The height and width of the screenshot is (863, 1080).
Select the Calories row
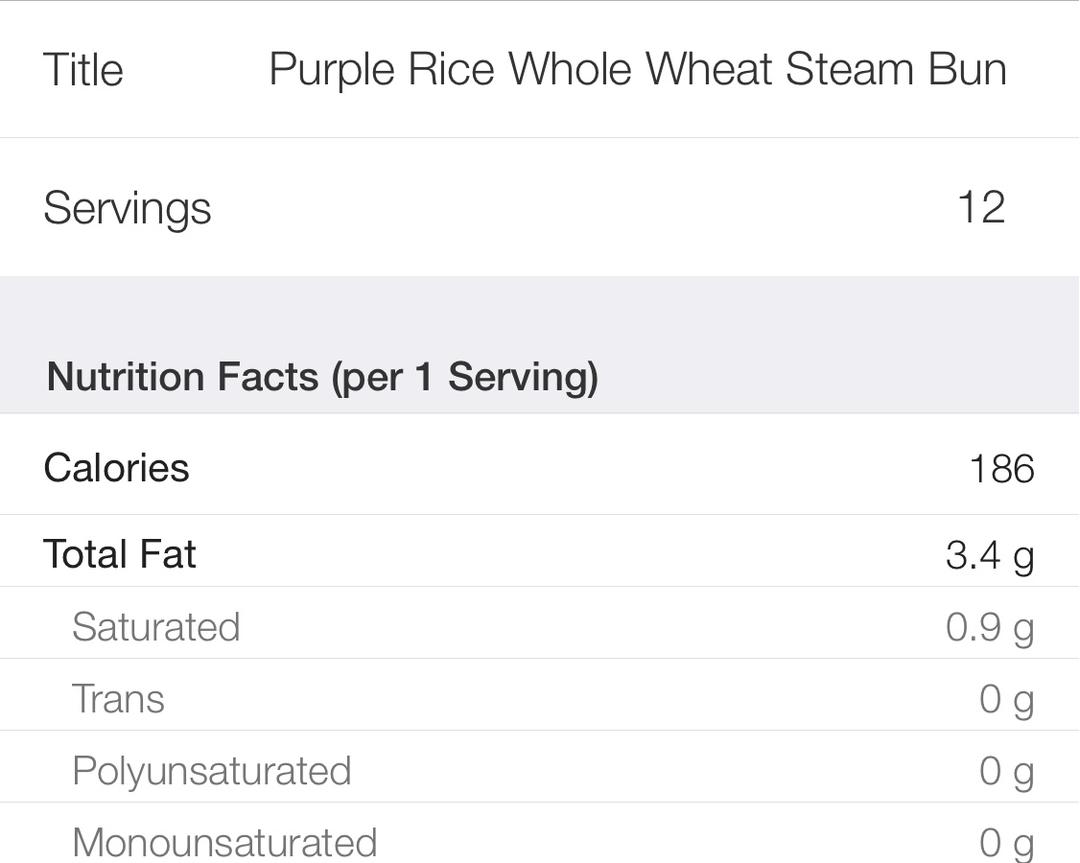point(540,467)
